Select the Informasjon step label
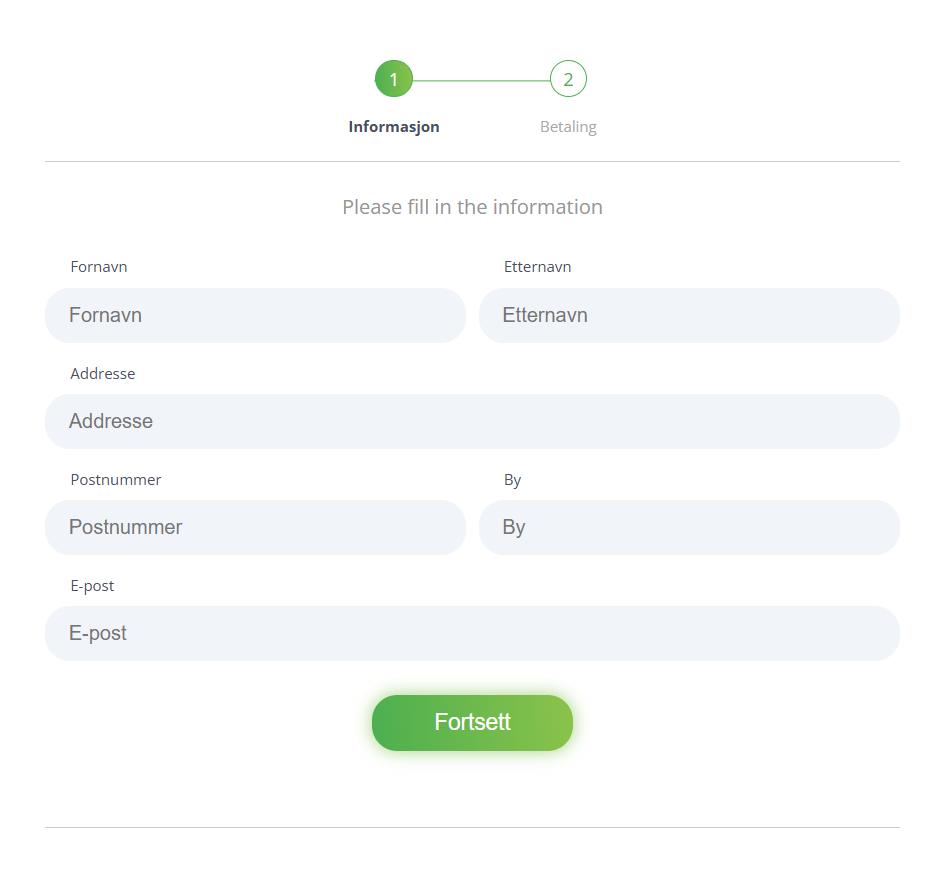This screenshot has height=882, width=939. coord(394,127)
